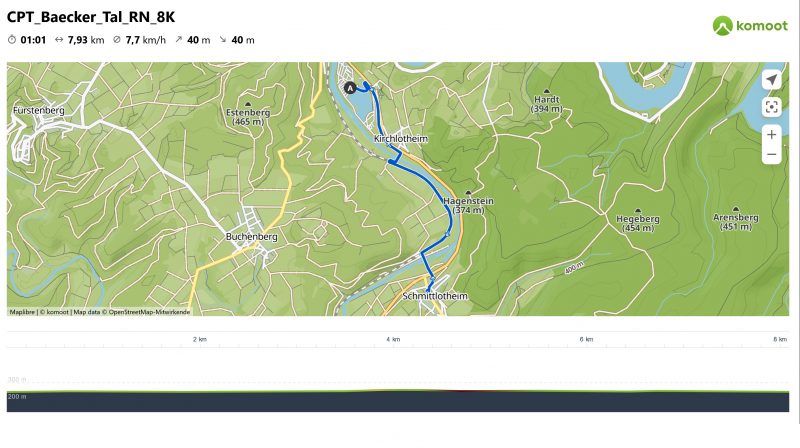Click the distance arrows icon
Image resolution: width=800 pixels, height=448 pixels.
59,40
